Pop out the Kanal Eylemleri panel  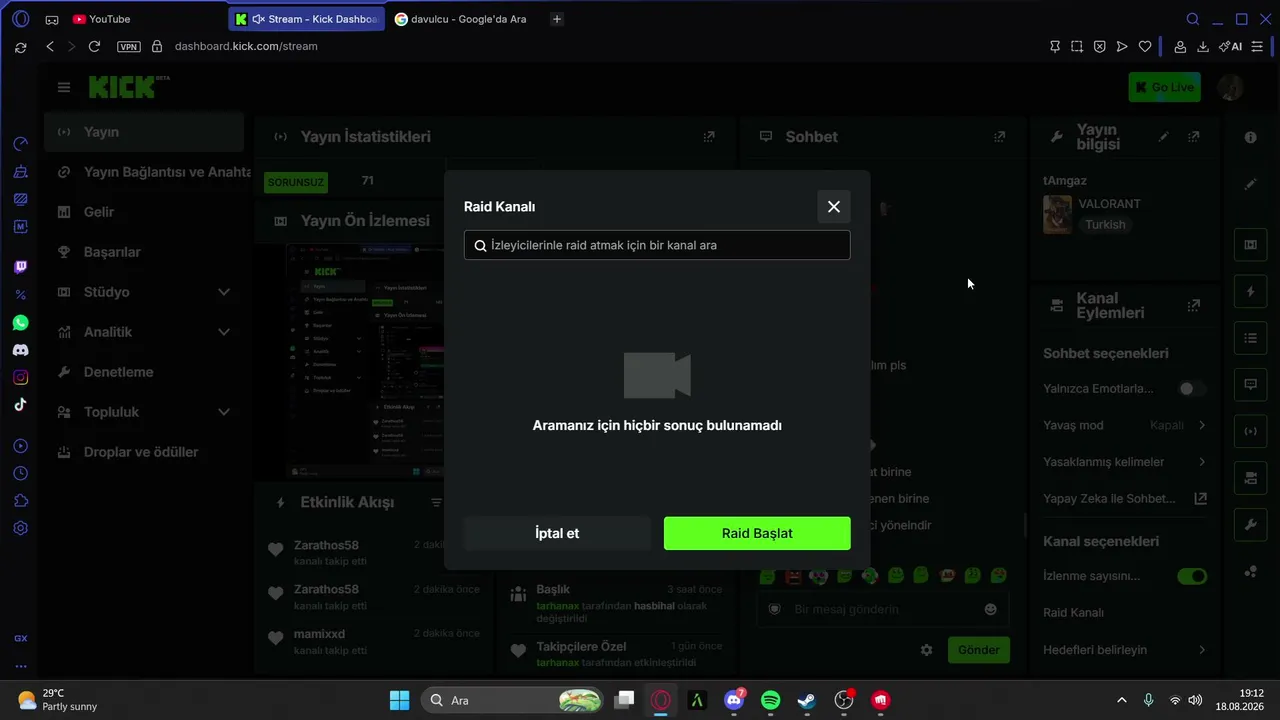[1194, 305]
